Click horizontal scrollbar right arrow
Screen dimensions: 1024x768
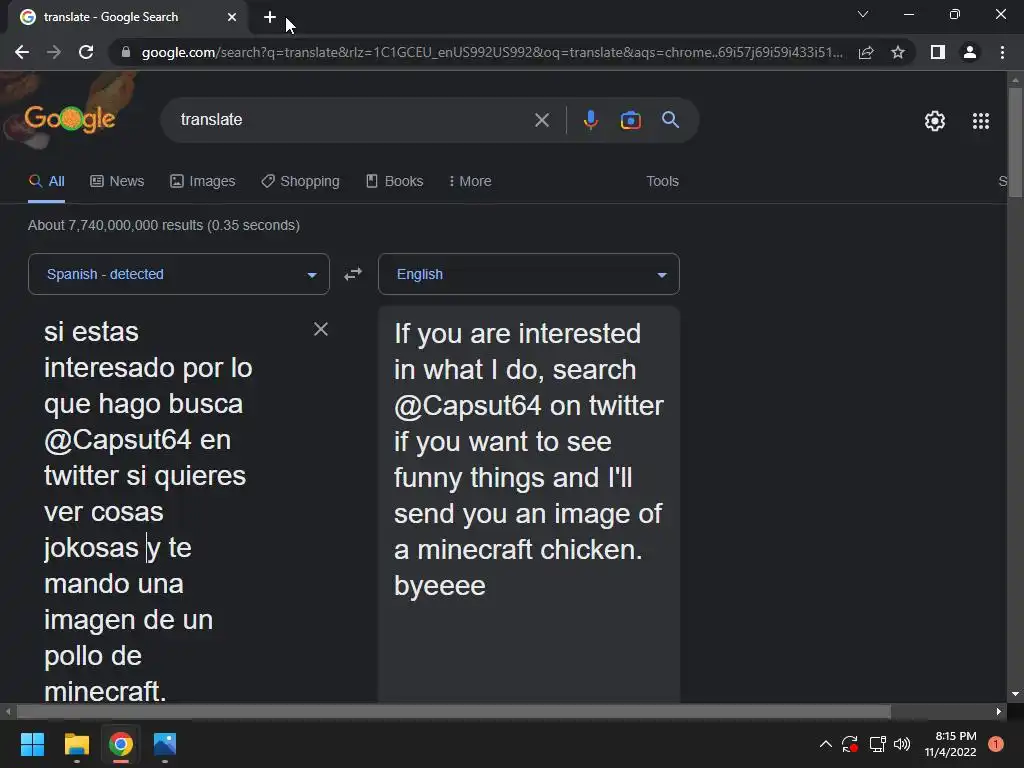pyautogui.click(x=999, y=711)
